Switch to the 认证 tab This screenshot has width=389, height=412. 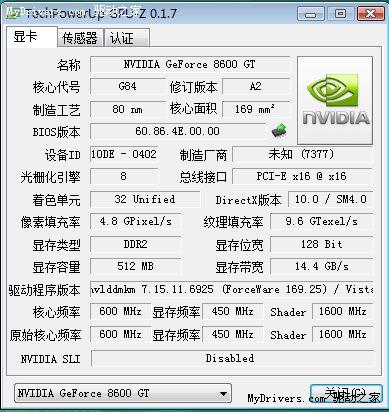(127, 38)
